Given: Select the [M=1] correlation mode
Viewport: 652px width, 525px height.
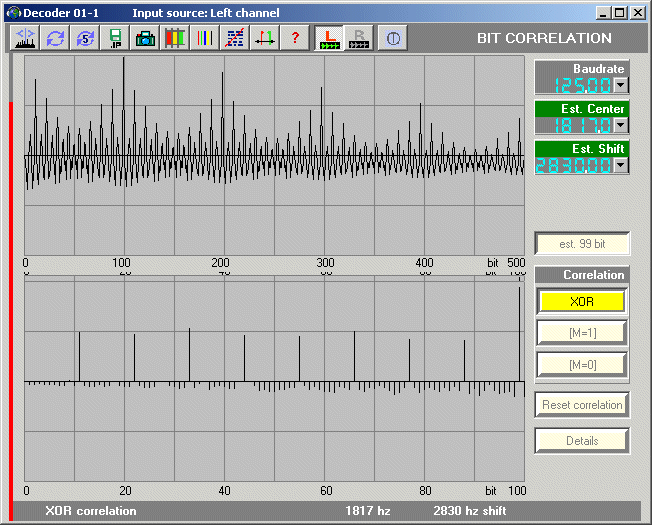Looking at the screenshot, I should pos(581,333).
